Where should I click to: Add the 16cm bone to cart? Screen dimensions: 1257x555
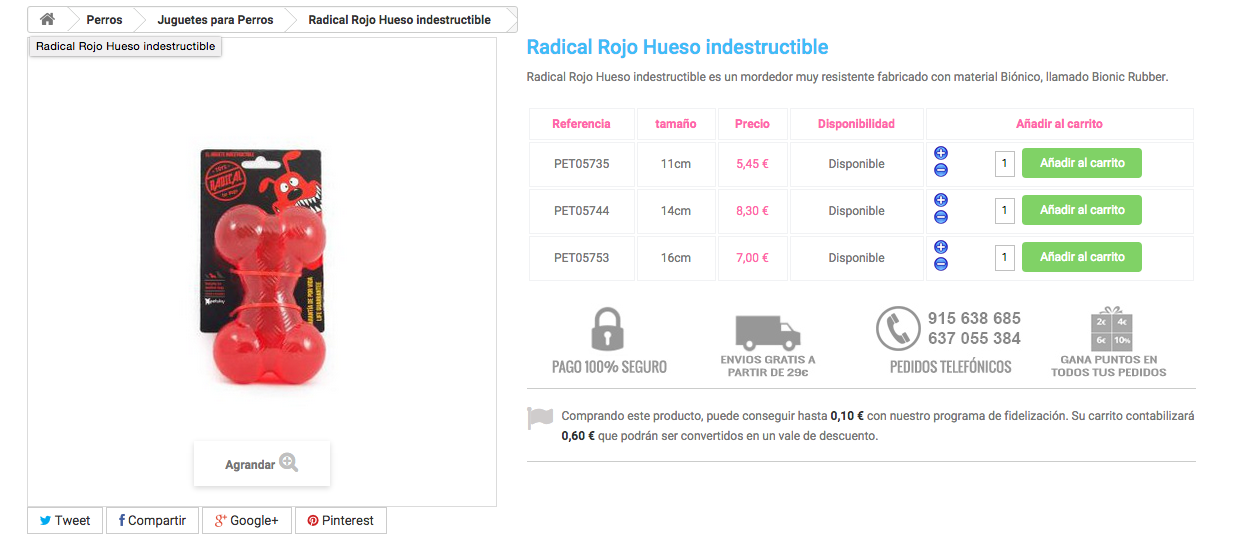tap(1081, 257)
